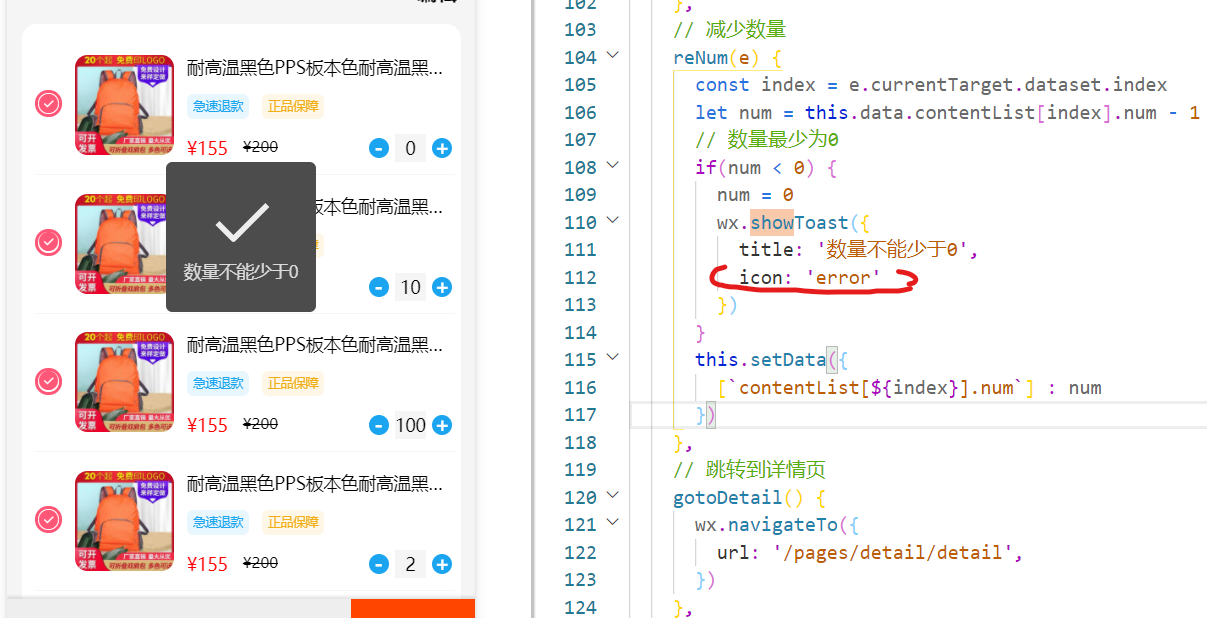Collapse the reNum function at line 104
The height and width of the screenshot is (618, 1207).
(x=613, y=56)
